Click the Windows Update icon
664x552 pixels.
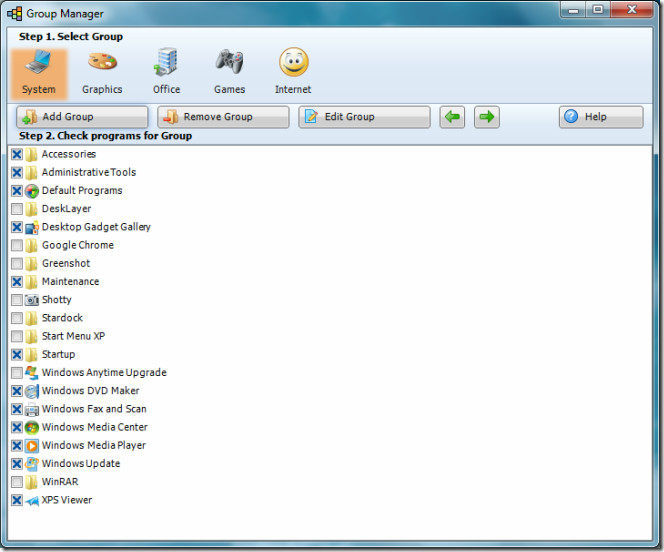(x=31, y=464)
